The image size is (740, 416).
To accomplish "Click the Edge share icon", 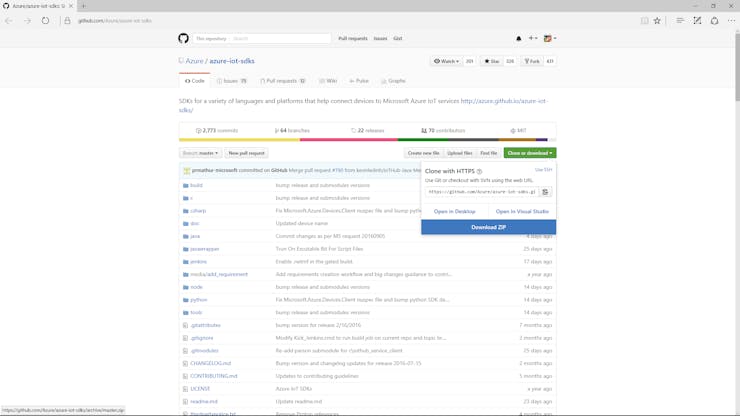I will pos(715,21).
